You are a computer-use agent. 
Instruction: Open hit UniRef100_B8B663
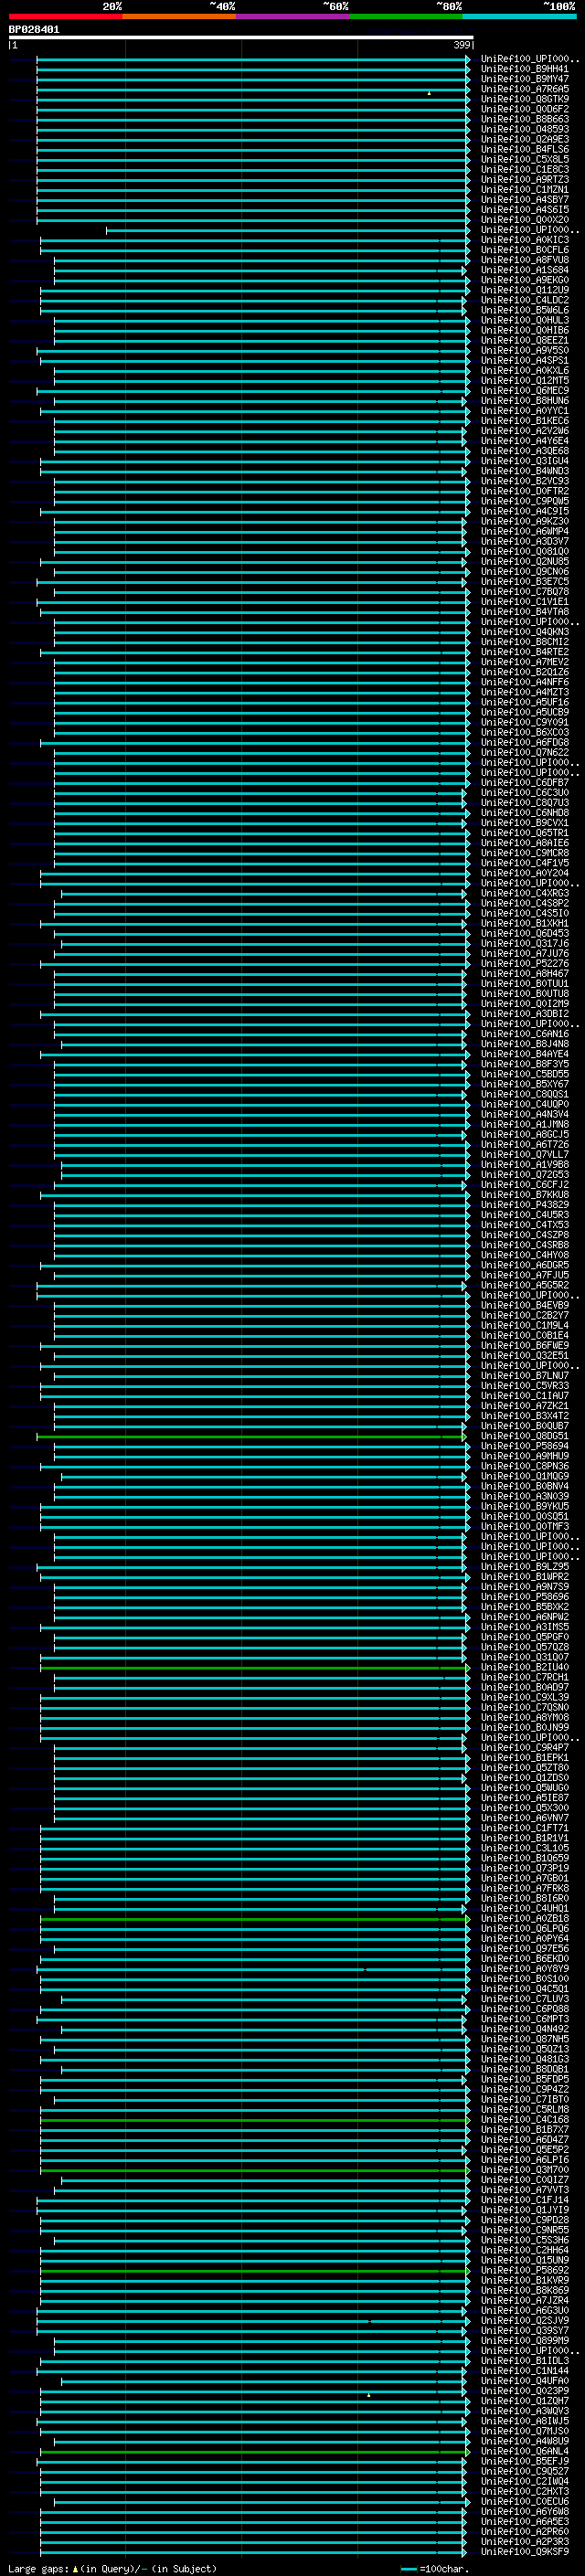tap(525, 120)
